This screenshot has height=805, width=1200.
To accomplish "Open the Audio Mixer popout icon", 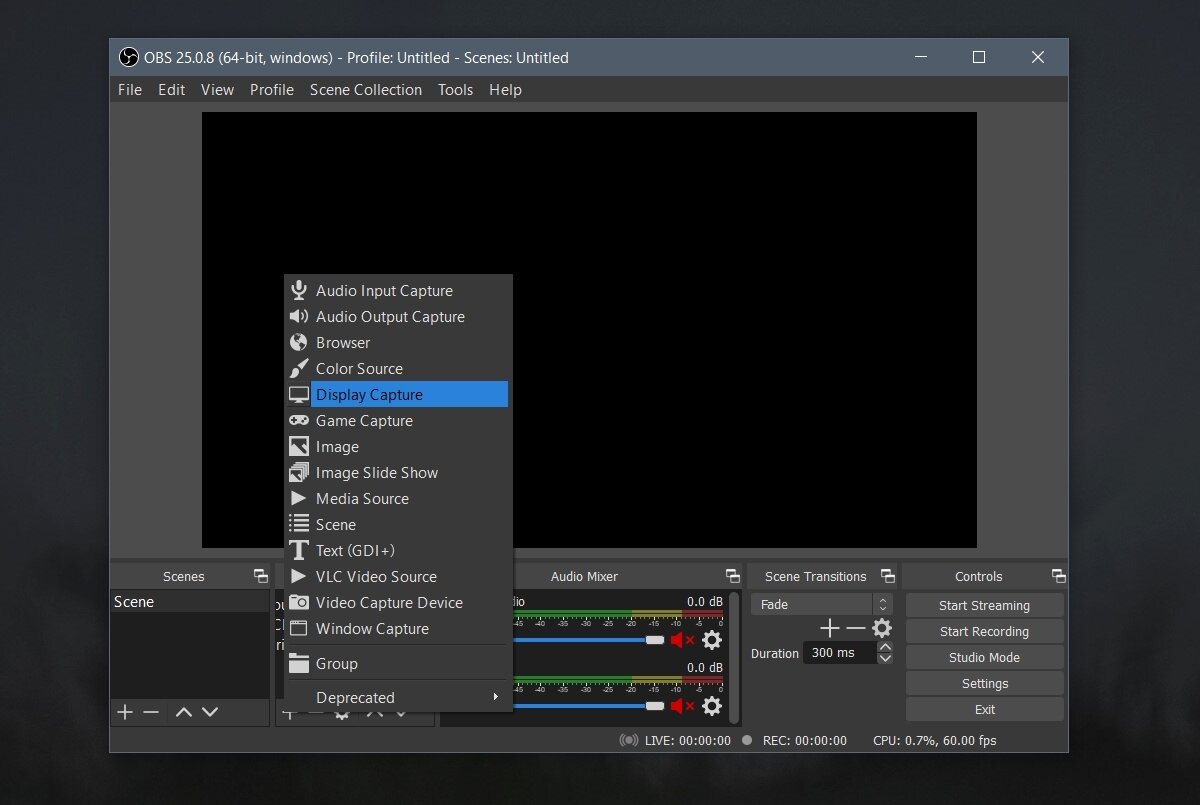I will click(x=733, y=575).
